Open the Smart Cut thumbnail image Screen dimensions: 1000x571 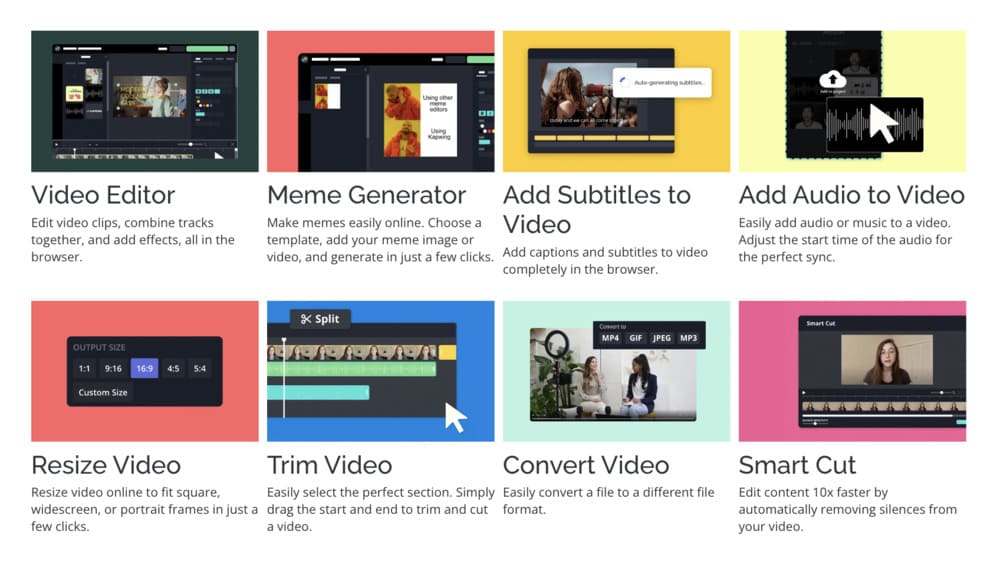point(853,371)
